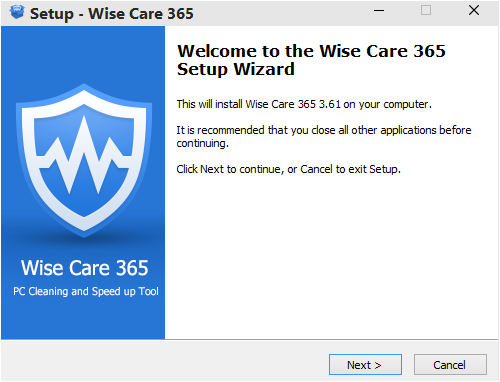Click the empty blue banner area below the tagline
The height and width of the screenshot is (382, 500).
tap(83, 318)
